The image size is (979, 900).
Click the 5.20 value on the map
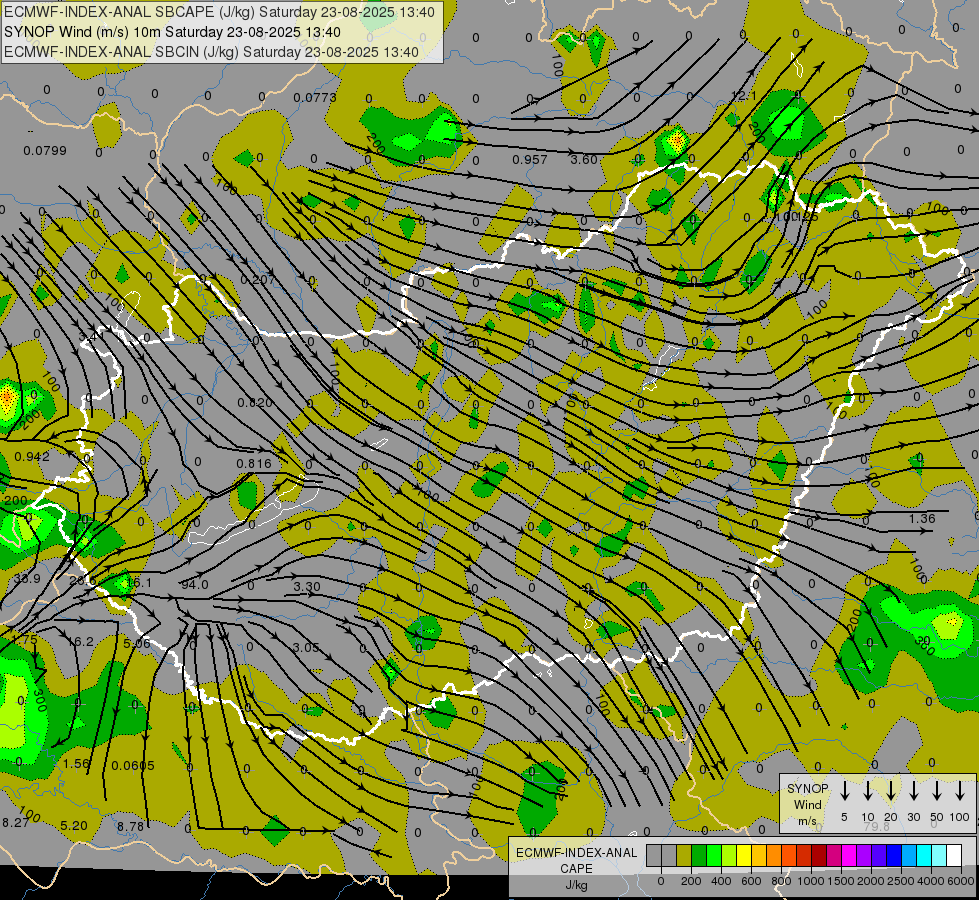[x=74, y=826]
